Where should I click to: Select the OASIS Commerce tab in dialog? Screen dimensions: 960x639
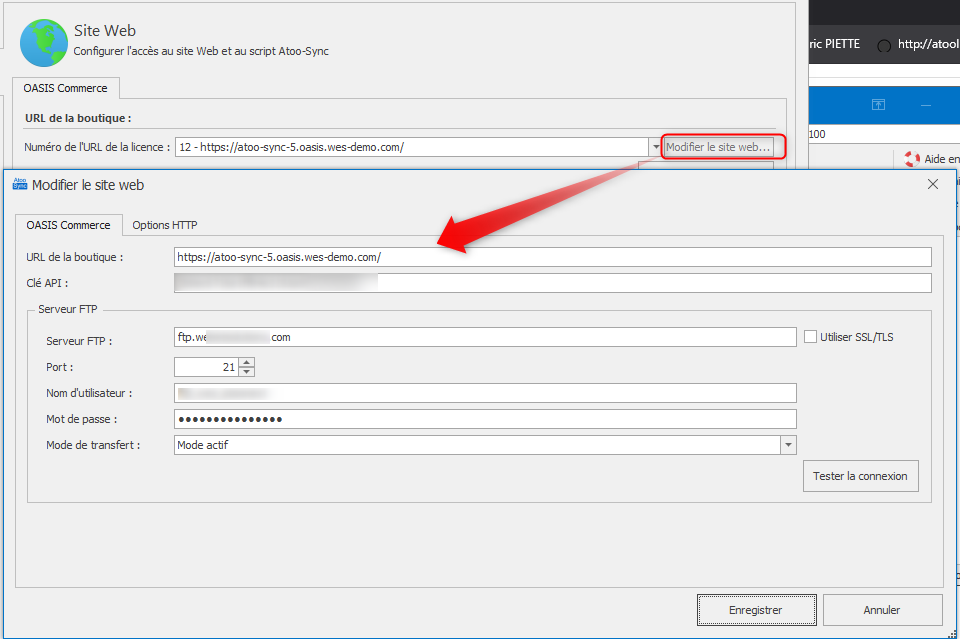pos(69,225)
